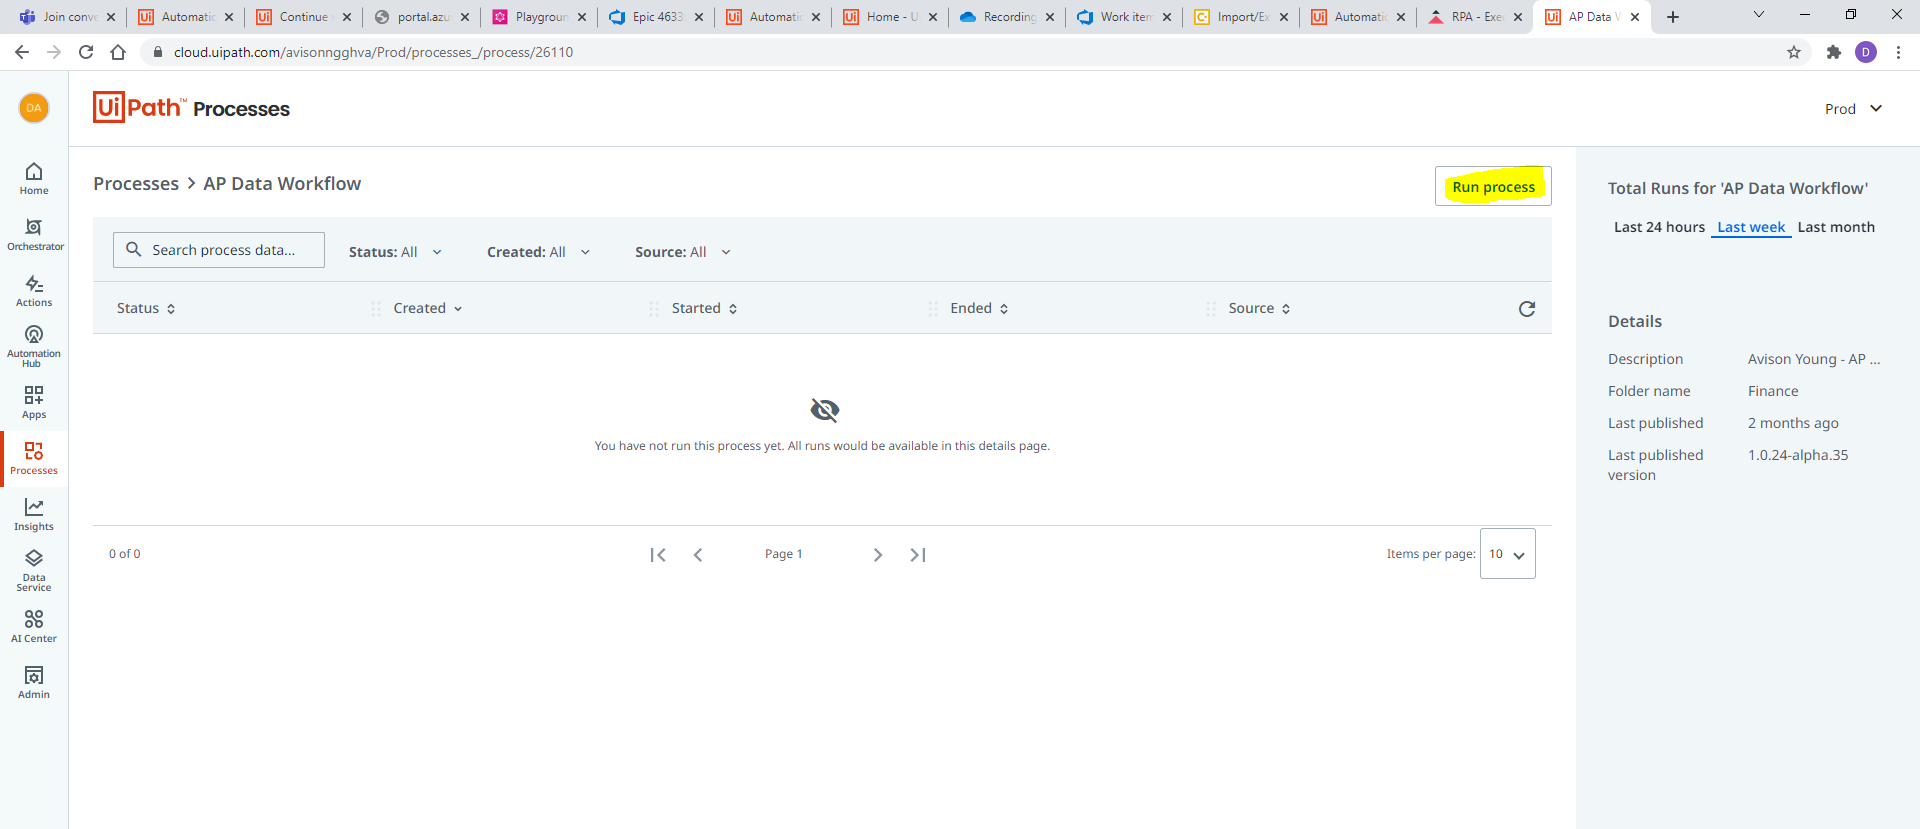Open a new browser tab

[x=1673, y=17]
